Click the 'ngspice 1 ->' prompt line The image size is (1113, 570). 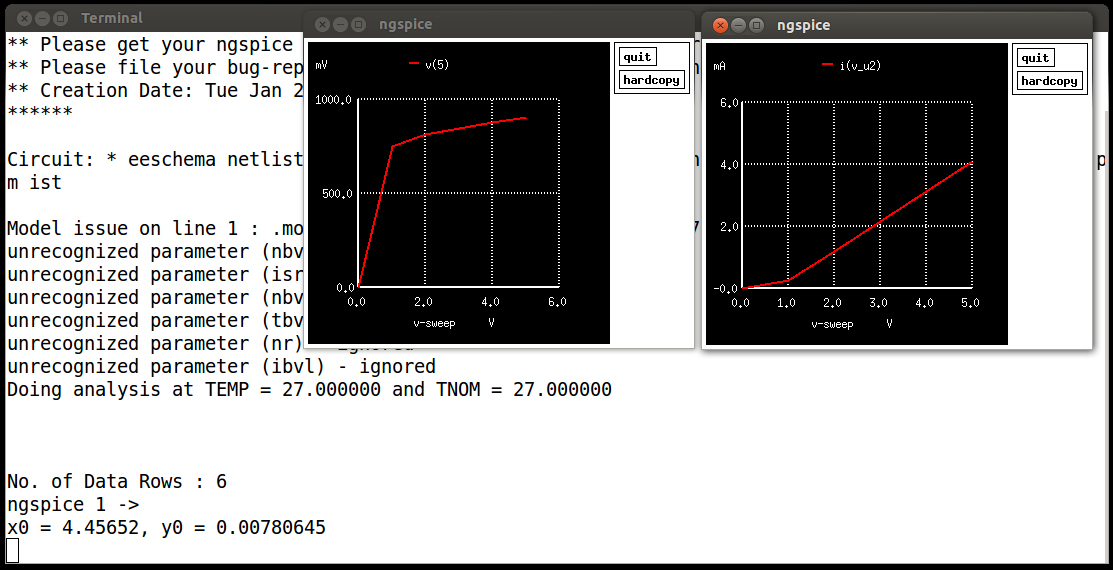click(x=73, y=505)
